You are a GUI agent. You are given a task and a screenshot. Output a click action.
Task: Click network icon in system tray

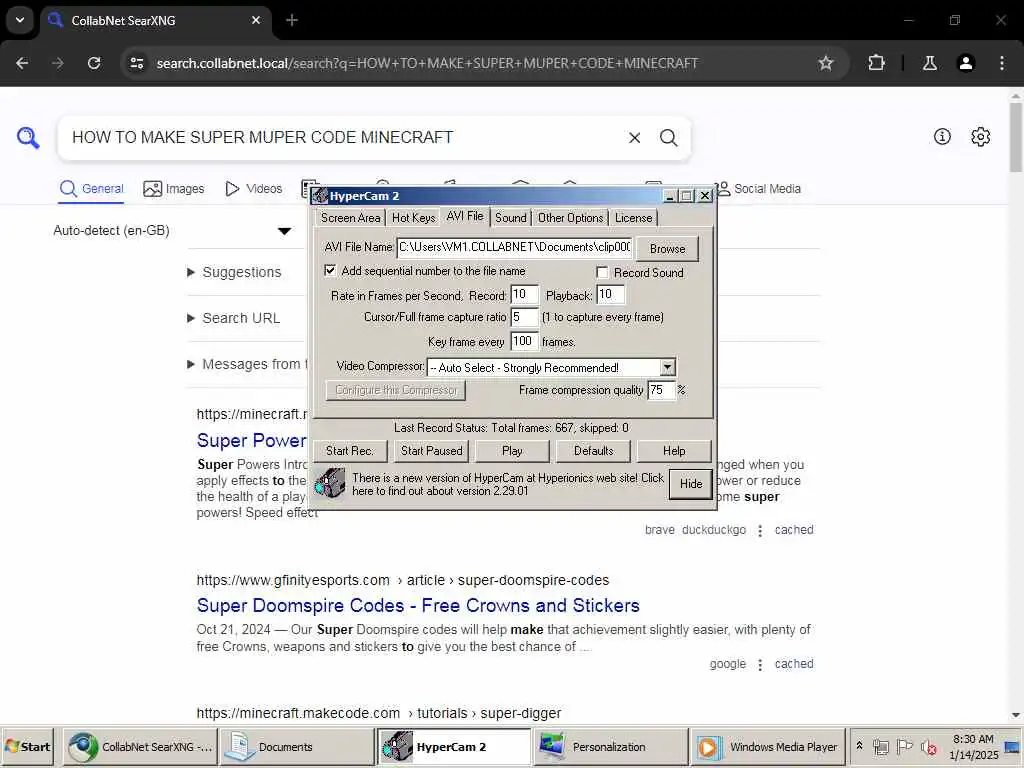pos(881,746)
